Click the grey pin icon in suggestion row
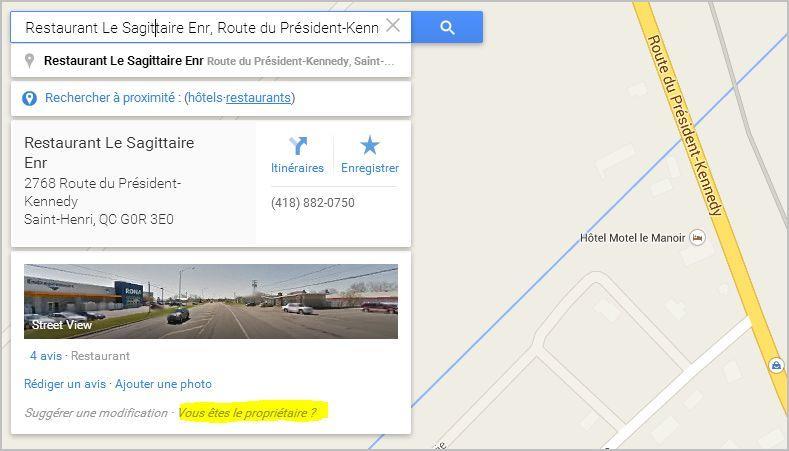Viewport: 789px width, 451px height. (29, 61)
